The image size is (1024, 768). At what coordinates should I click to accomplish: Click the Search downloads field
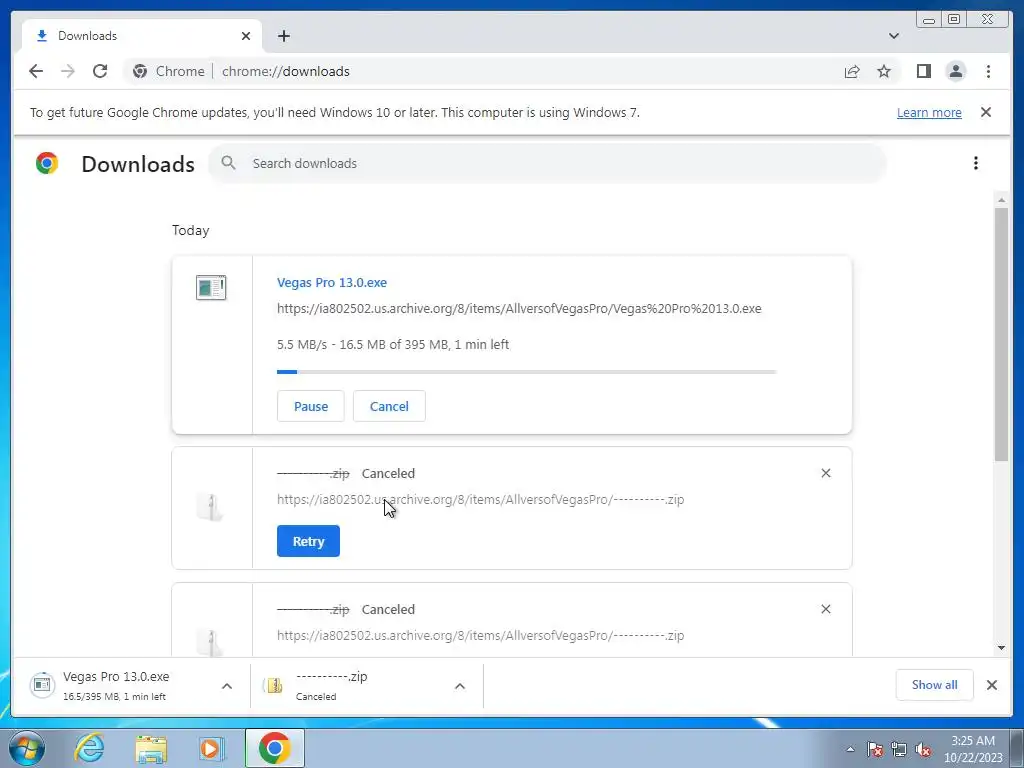pyautogui.click(x=547, y=163)
